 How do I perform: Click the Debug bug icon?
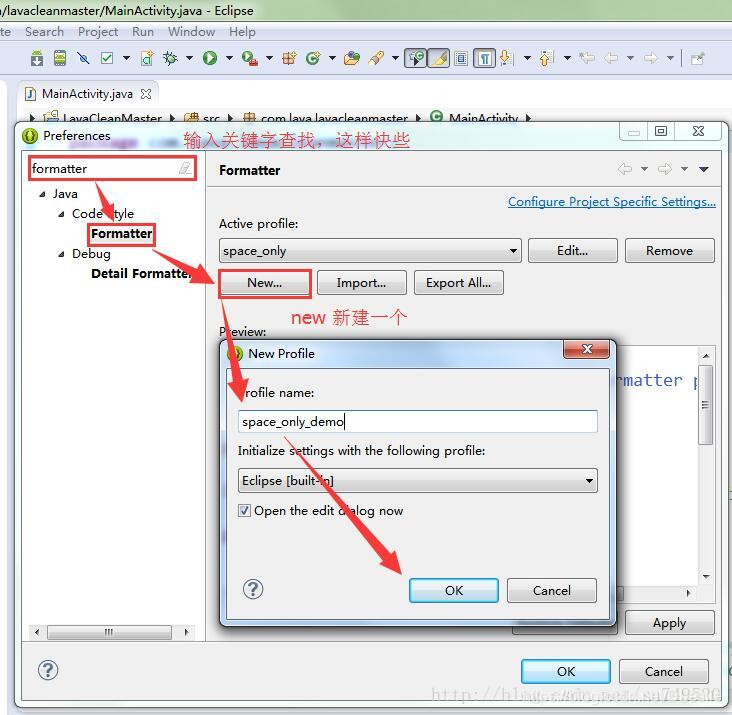point(170,58)
